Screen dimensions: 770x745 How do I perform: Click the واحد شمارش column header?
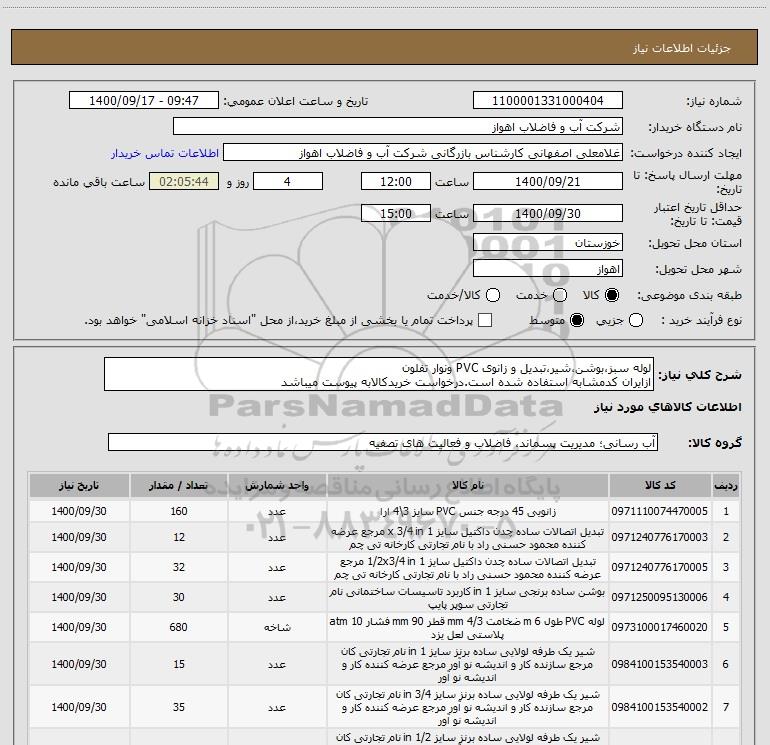pos(277,486)
